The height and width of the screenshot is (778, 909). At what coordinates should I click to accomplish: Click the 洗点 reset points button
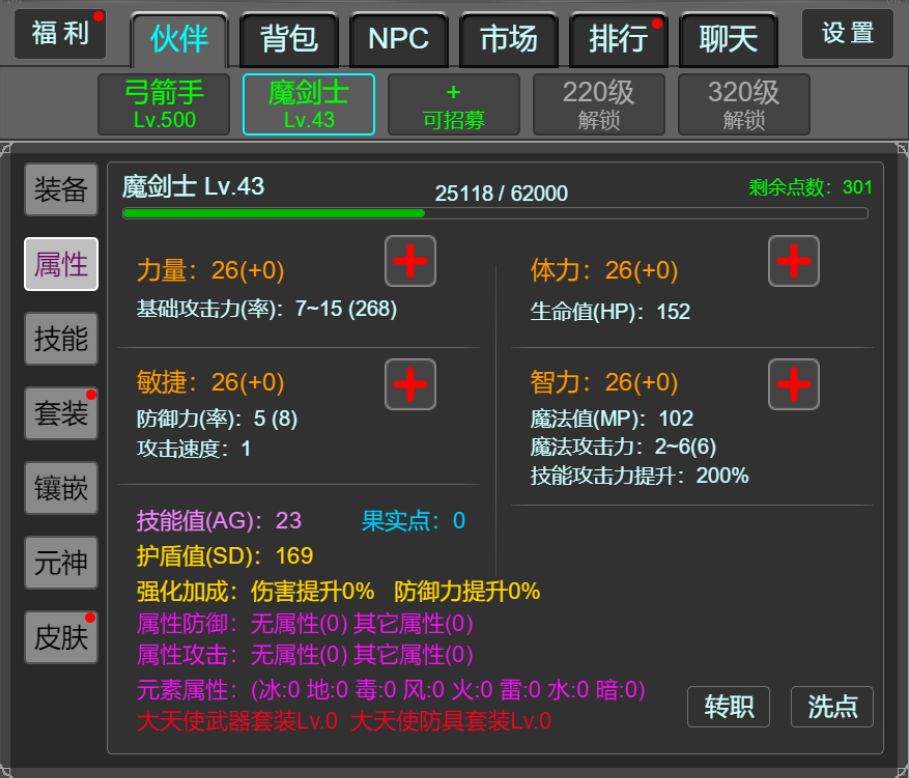[832, 707]
